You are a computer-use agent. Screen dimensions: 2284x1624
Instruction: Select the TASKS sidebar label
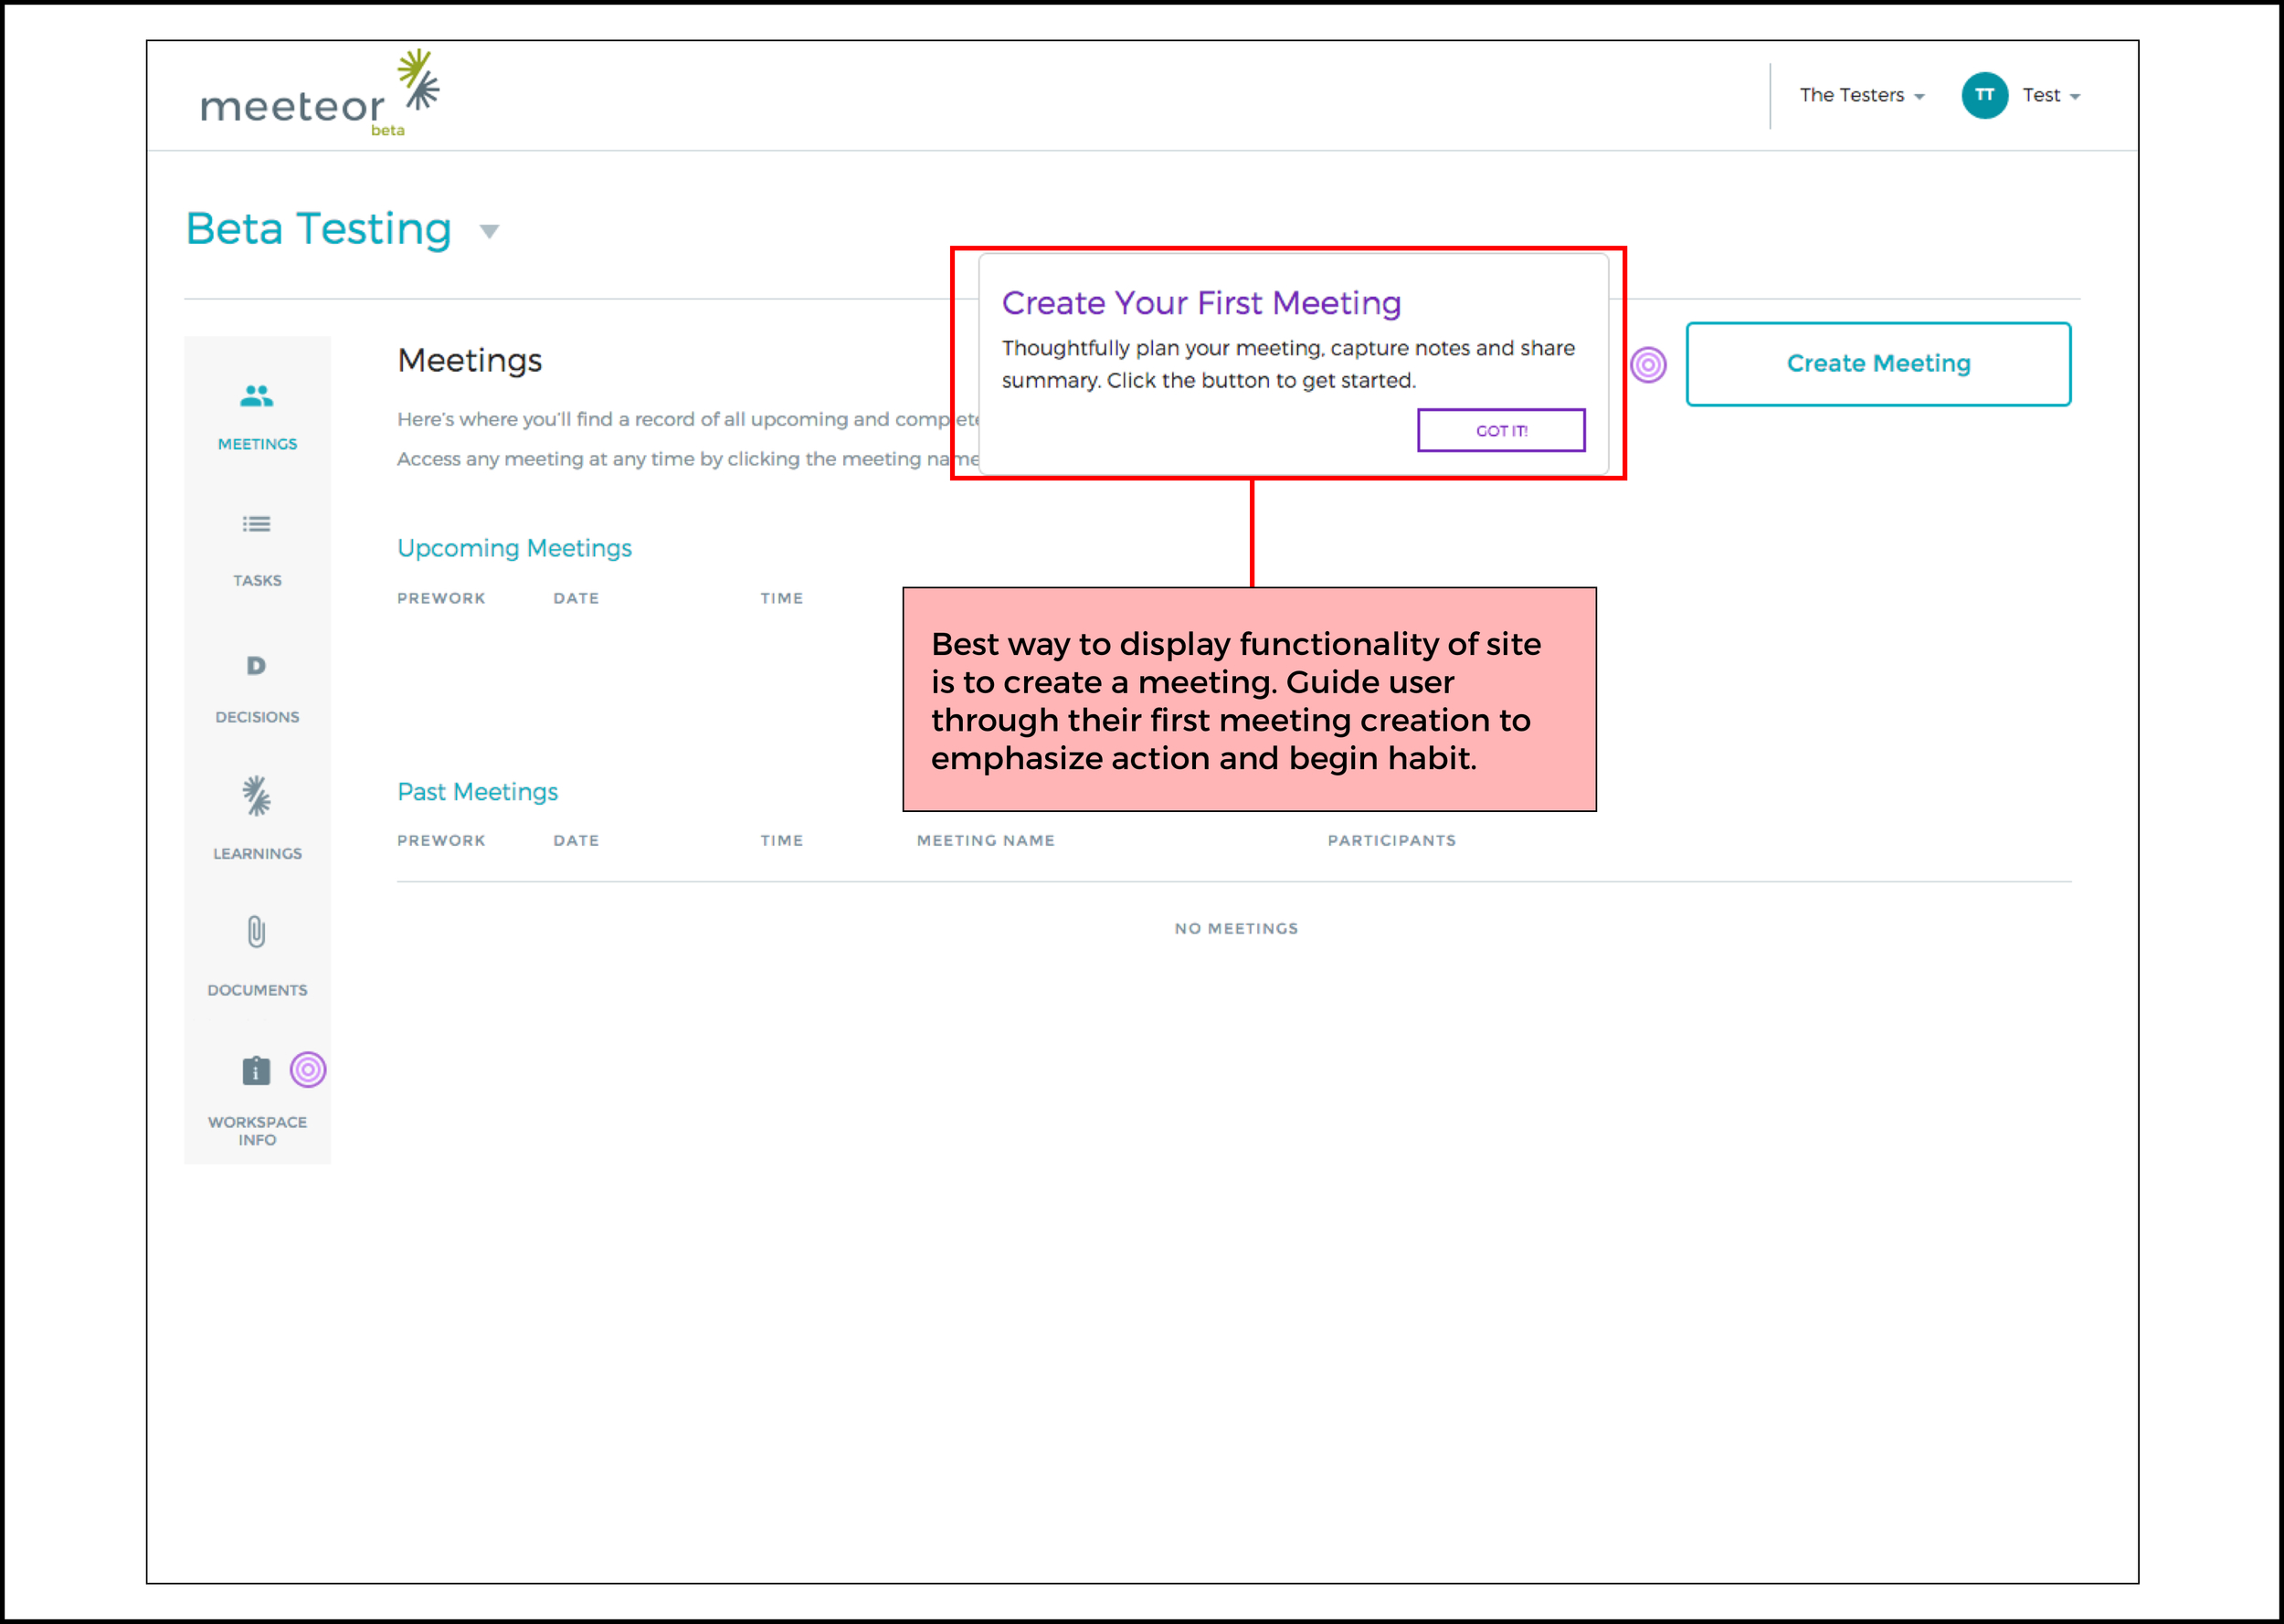[x=257, y=581]
